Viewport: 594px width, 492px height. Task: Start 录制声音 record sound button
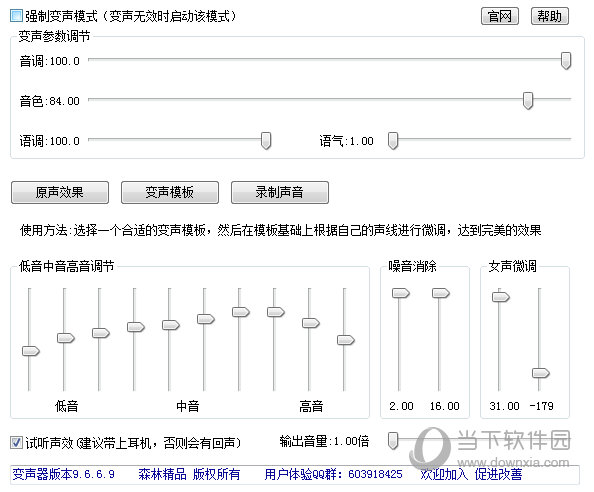coord(280,192)
